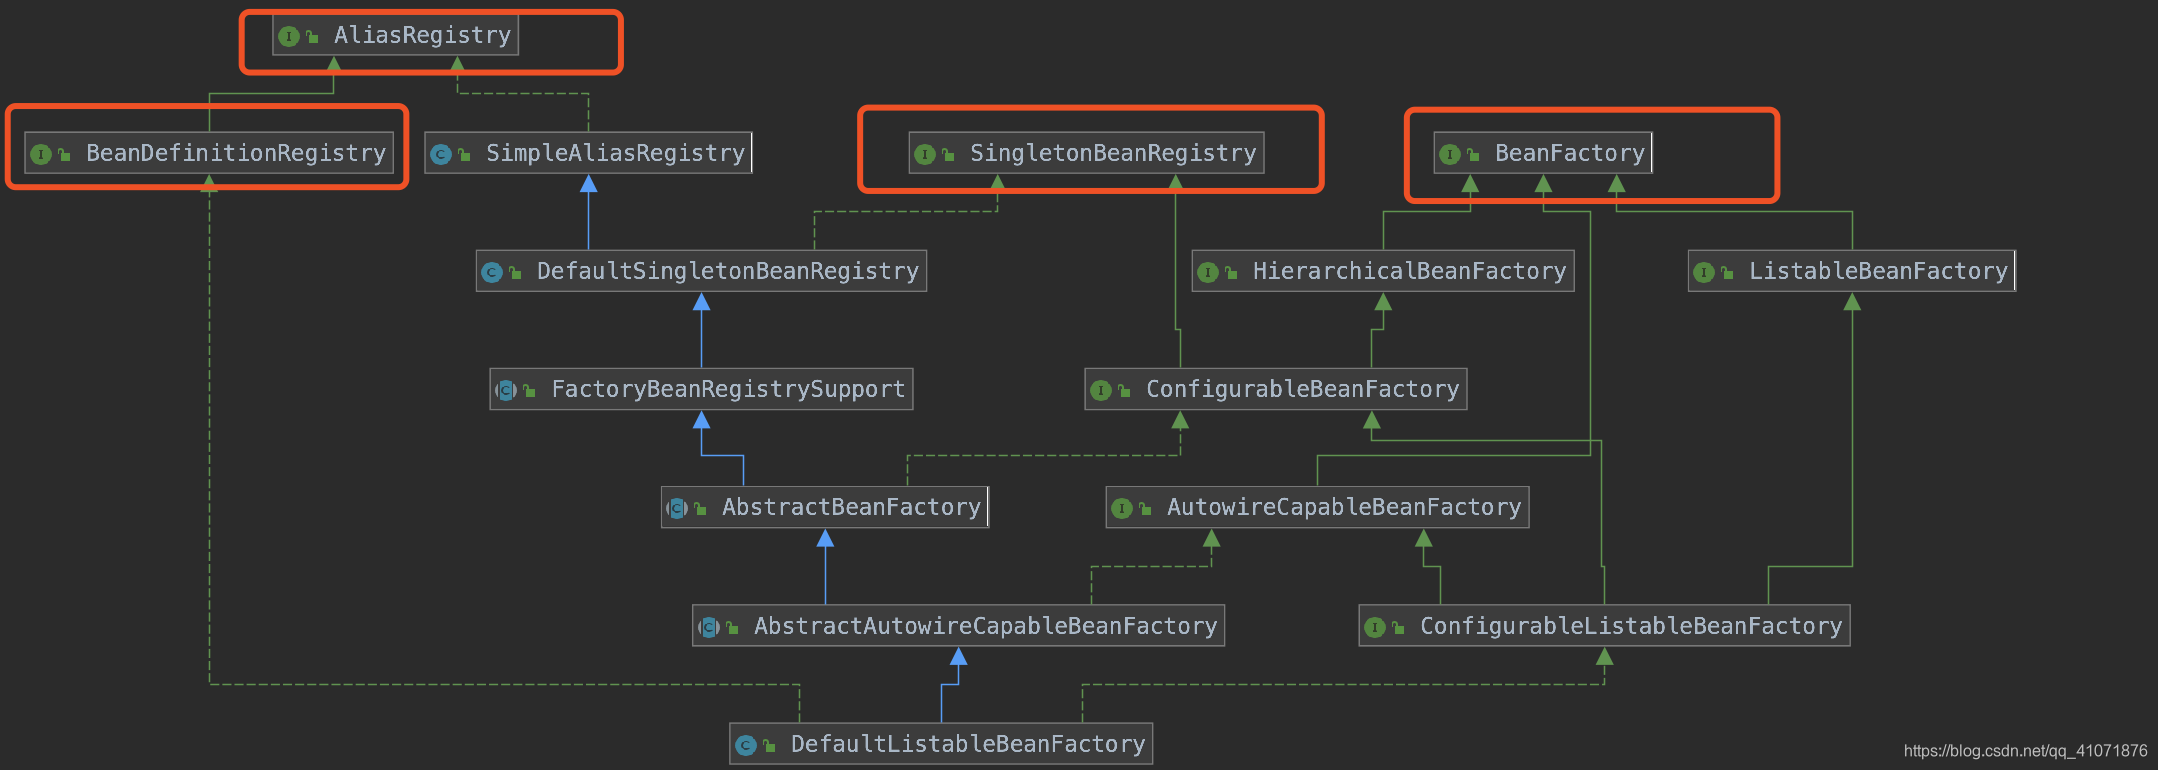Click the public lock icon beside ConfigurableBeanFactory
This screenshot has height=770, width=2158.
pyautogui.click(x=1124, y=390)
